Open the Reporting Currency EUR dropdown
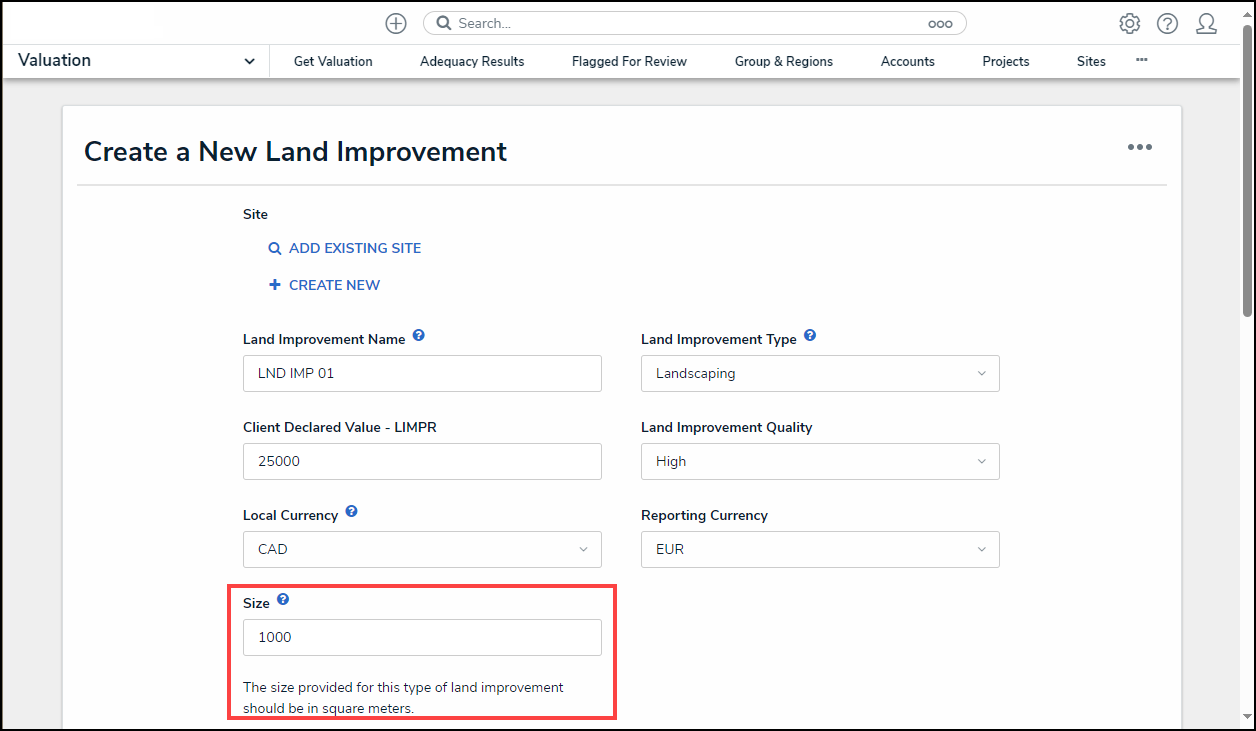 (820, 549)
